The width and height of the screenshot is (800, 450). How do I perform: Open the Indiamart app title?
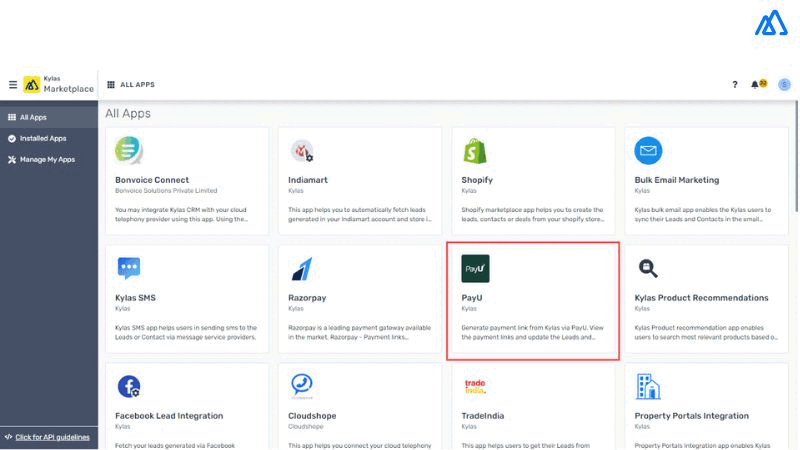[308, 180]
